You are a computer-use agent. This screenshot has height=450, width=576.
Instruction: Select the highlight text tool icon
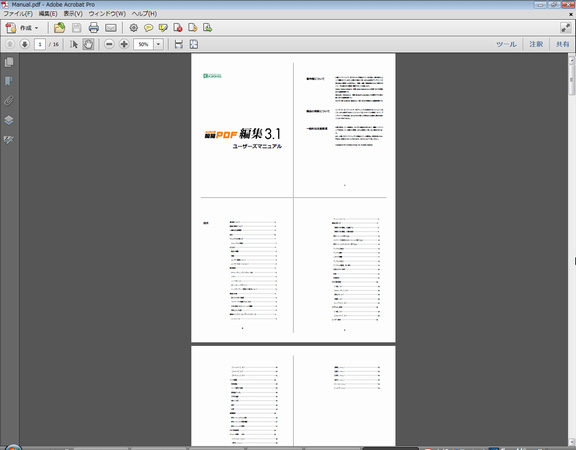point(163,28)
